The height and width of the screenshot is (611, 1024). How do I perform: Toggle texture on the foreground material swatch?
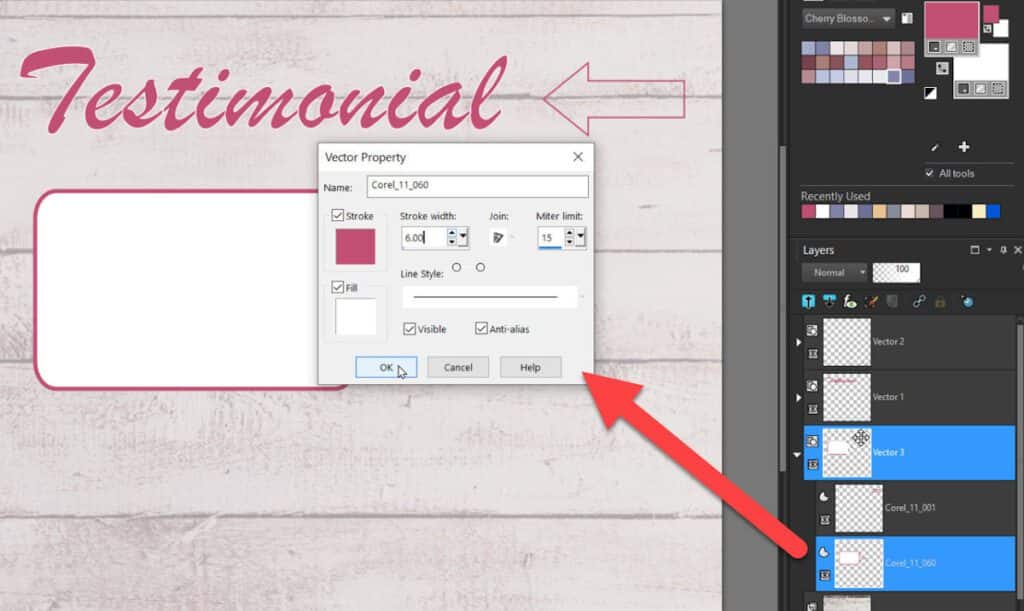[x=951, y=46]
